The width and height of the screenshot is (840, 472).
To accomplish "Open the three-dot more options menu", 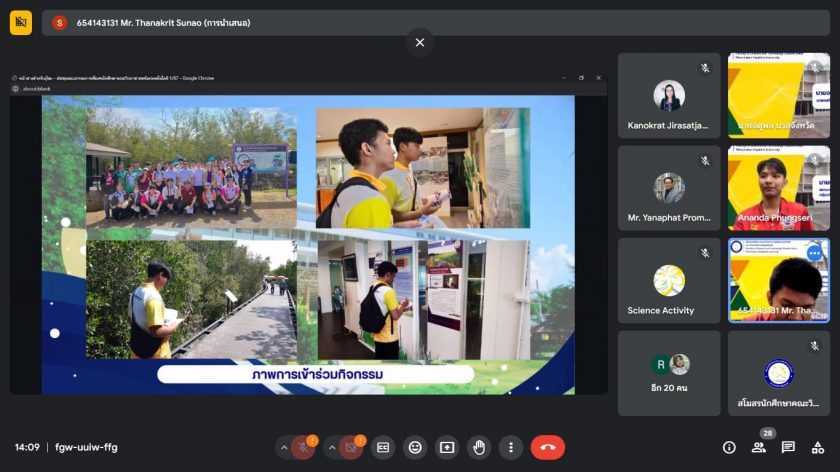I will click(511, 447).
